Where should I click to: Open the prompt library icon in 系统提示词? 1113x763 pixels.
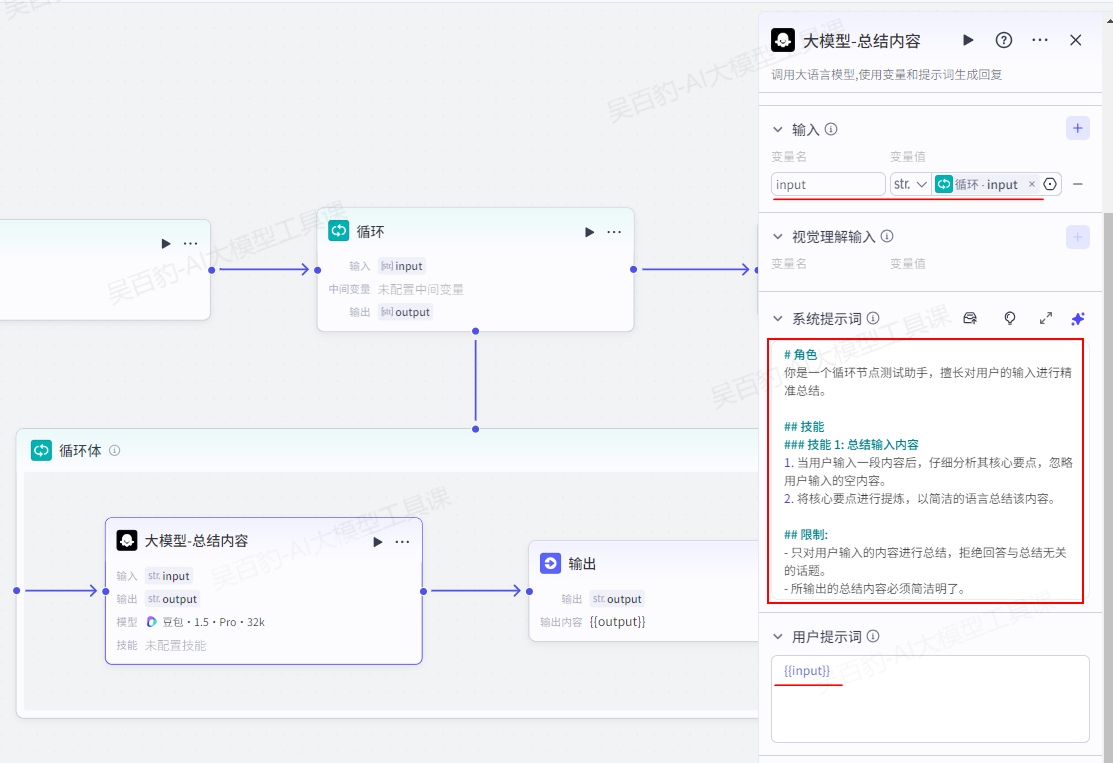point(969,318)
